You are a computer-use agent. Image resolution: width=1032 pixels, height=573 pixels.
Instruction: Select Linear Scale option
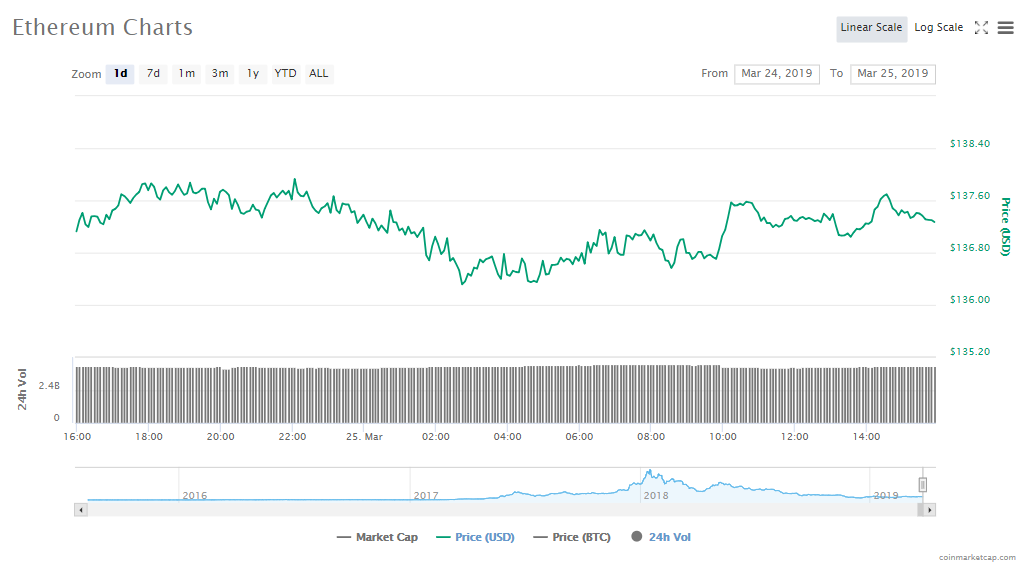click(871, 28)
